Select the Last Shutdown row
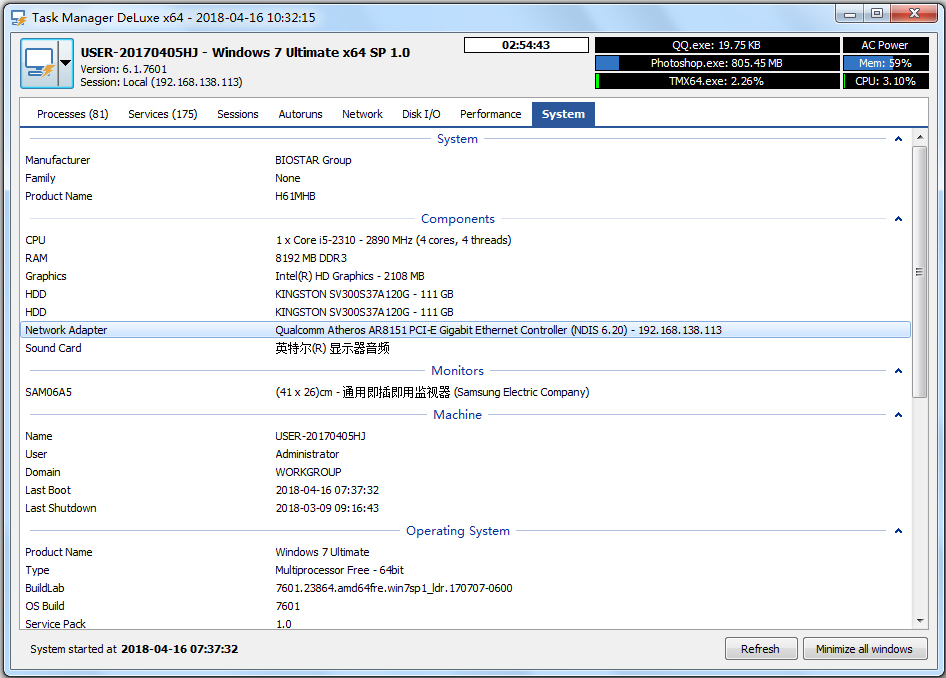This screenshot has width=946, height=678. pos(465,508)
